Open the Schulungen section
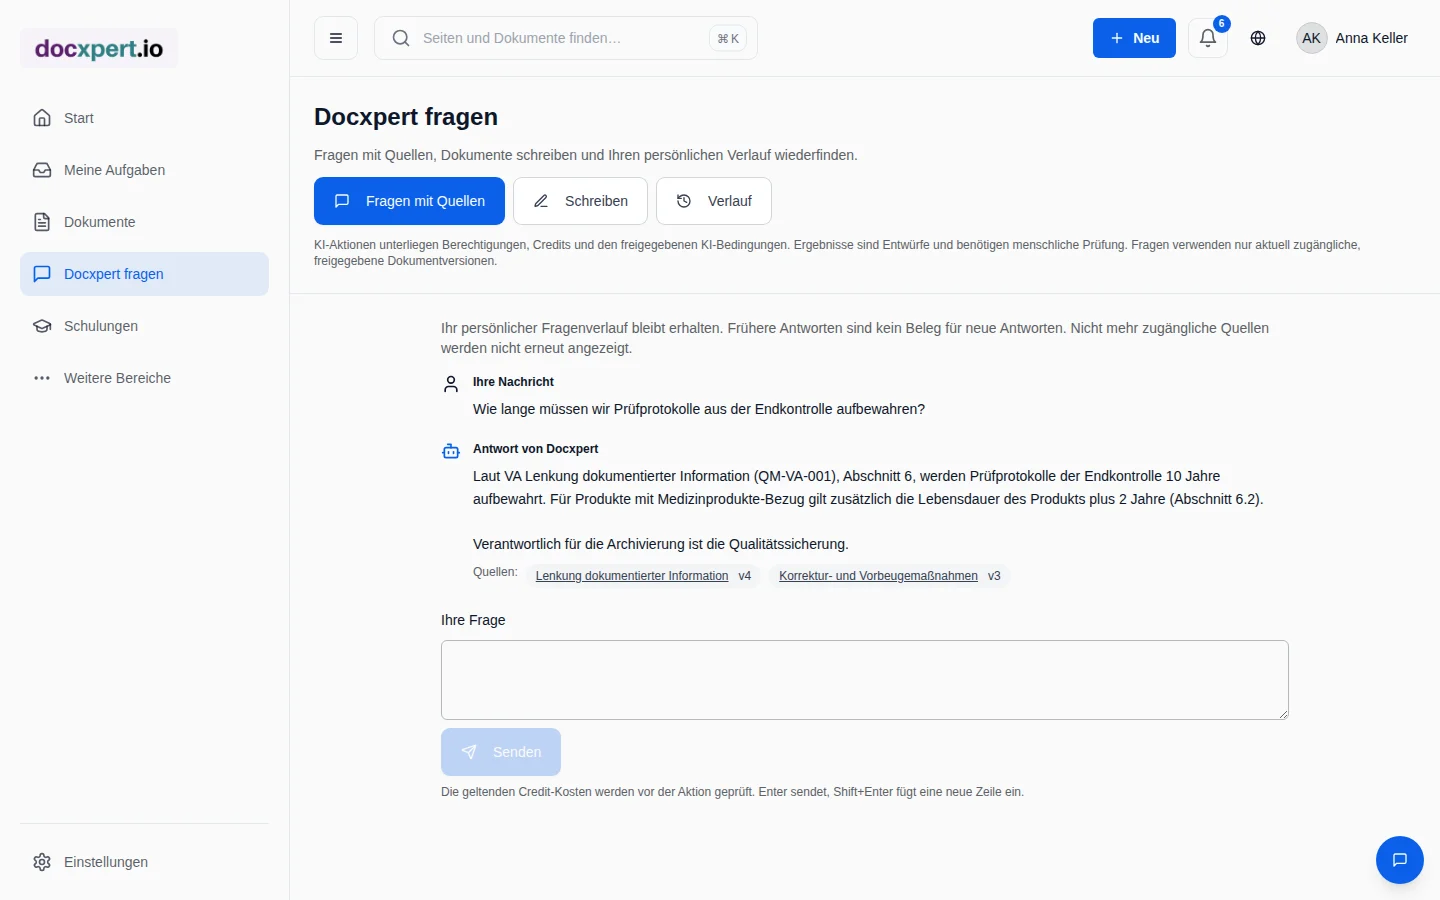 pos(144,326)
